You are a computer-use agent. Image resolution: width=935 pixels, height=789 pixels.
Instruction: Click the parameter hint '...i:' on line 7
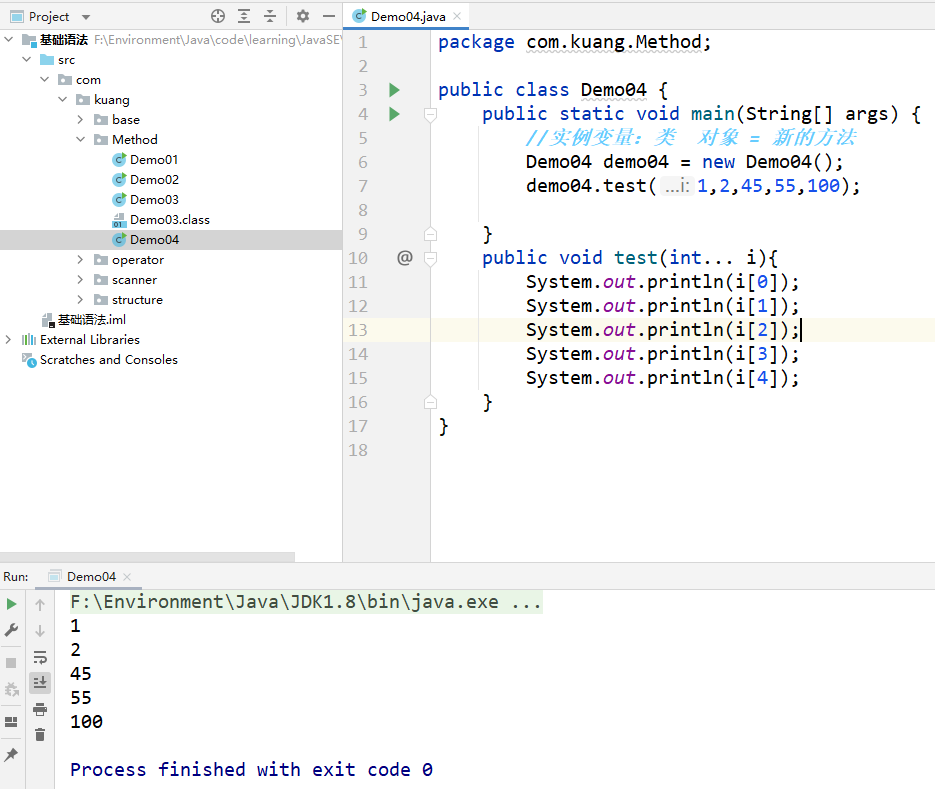pos(677,186)
